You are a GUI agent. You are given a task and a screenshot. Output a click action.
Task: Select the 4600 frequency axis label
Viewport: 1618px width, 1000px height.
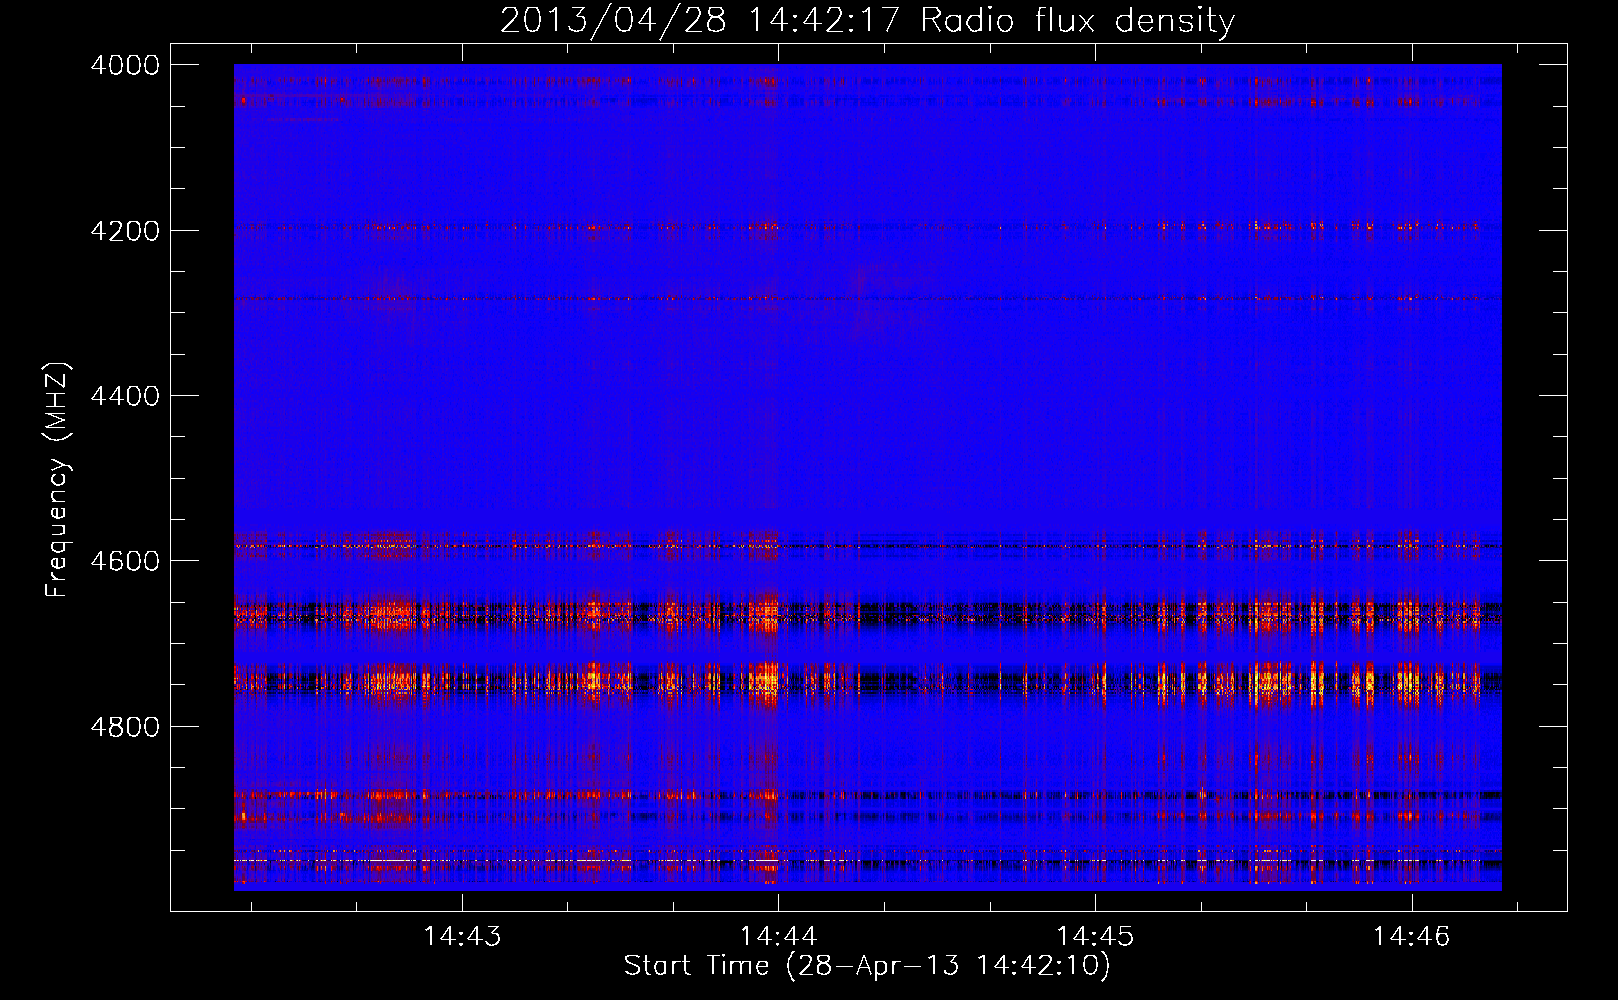[125, 561]
